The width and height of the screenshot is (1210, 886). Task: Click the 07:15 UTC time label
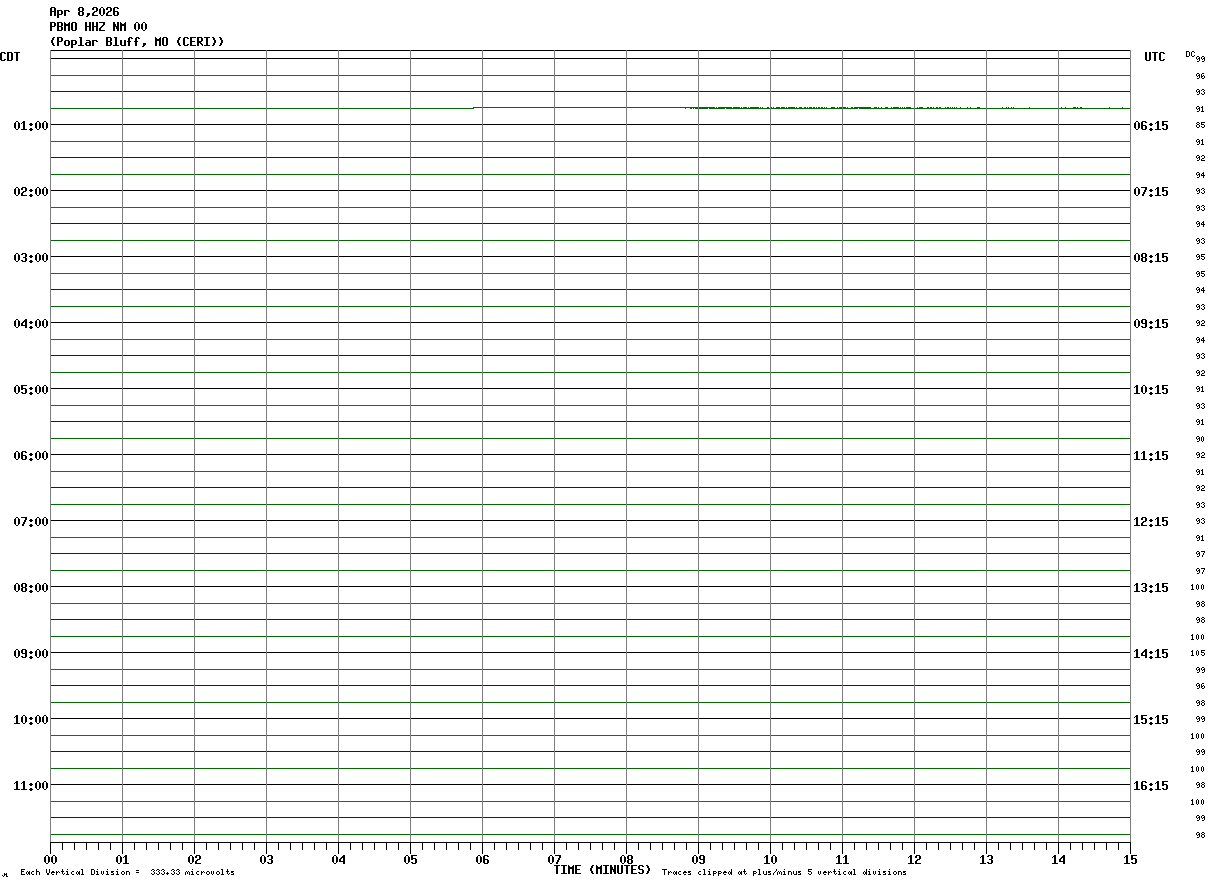click(1151, 192)
